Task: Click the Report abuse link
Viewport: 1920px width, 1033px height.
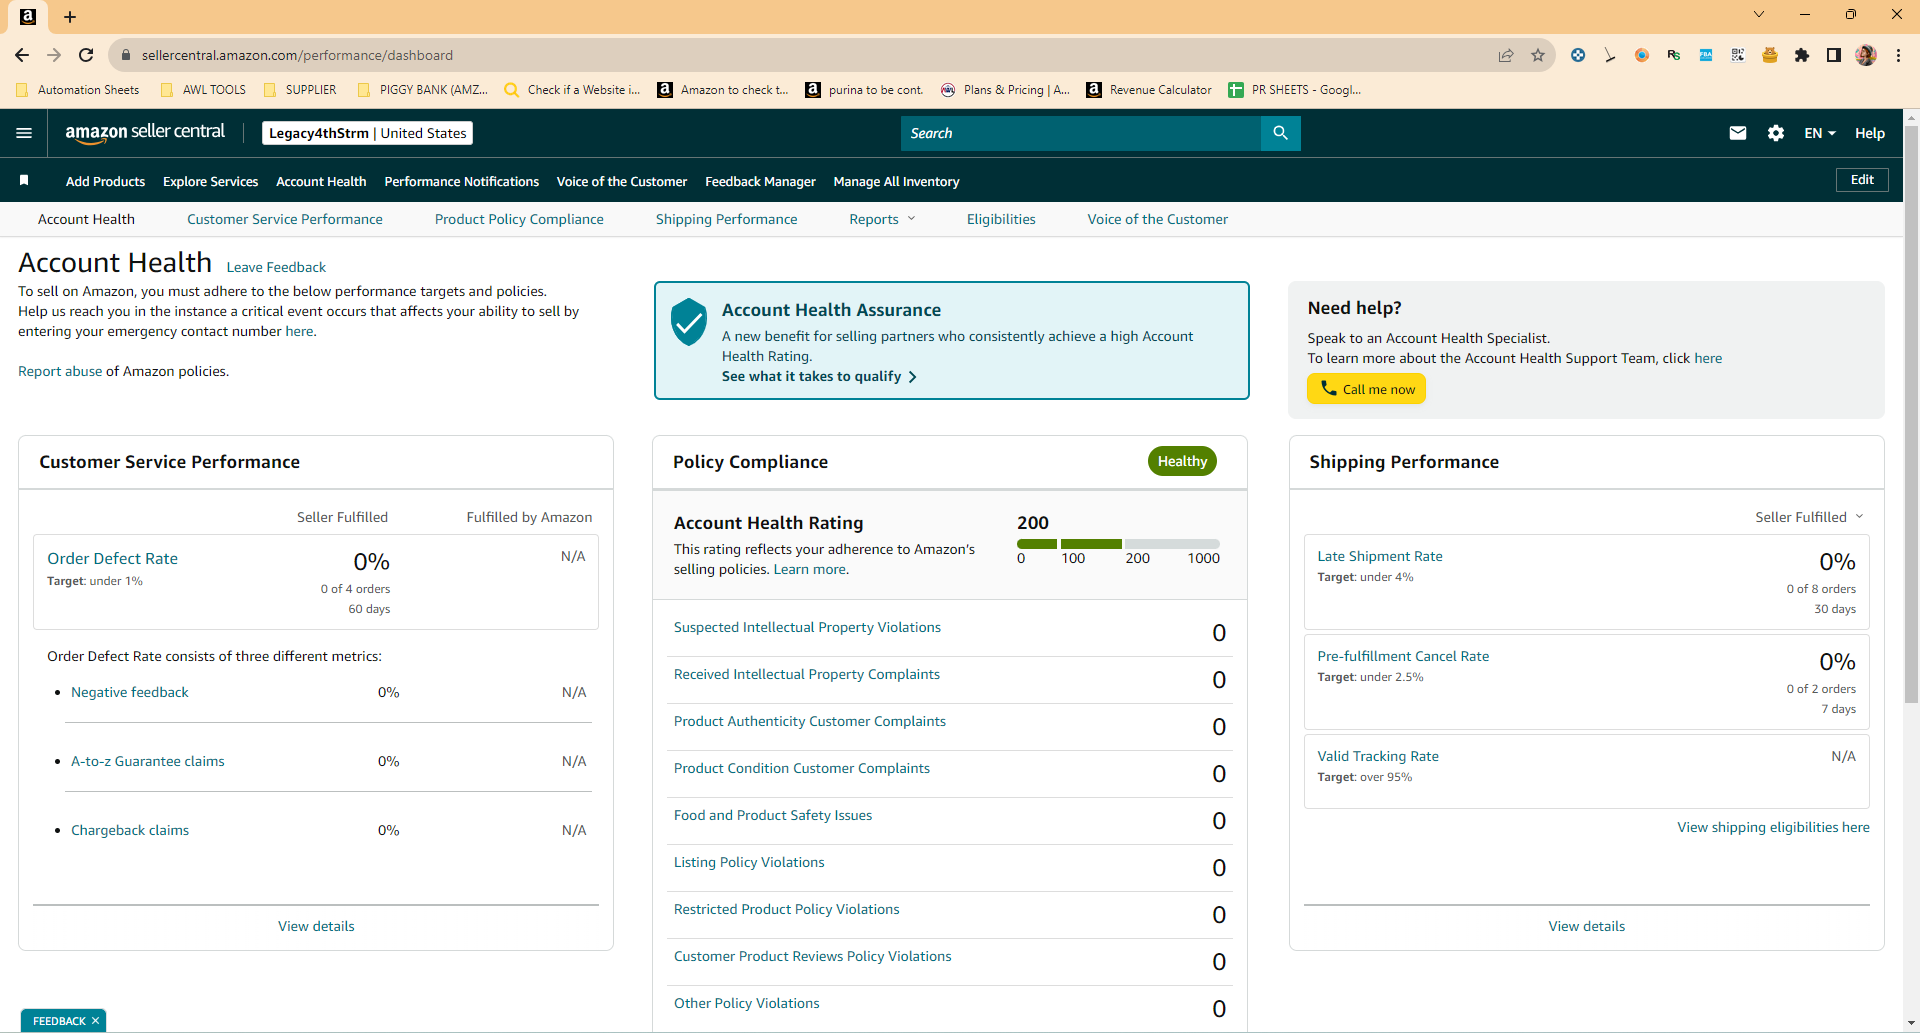Action: coord(60,371)
